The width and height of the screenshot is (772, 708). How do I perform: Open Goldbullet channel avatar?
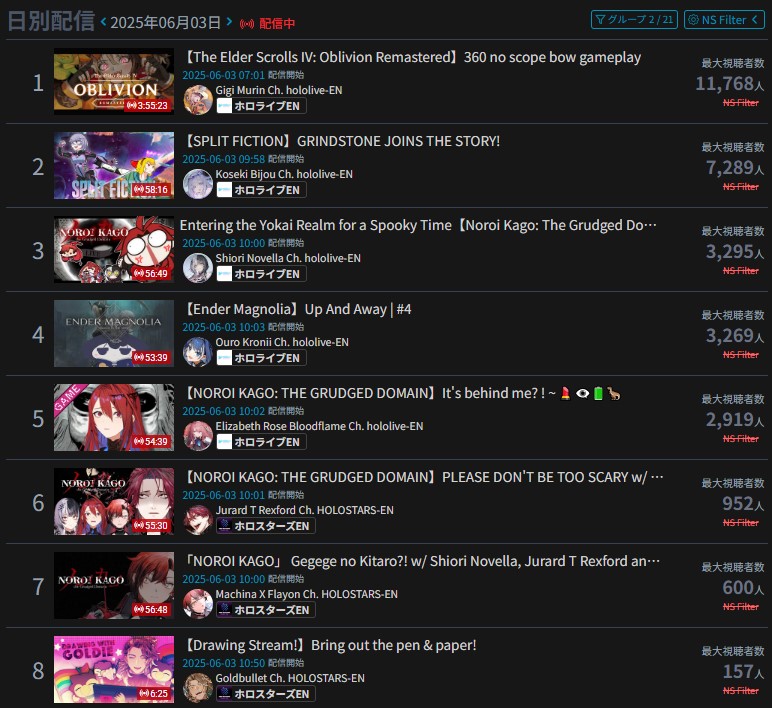[x=198, y=688]
